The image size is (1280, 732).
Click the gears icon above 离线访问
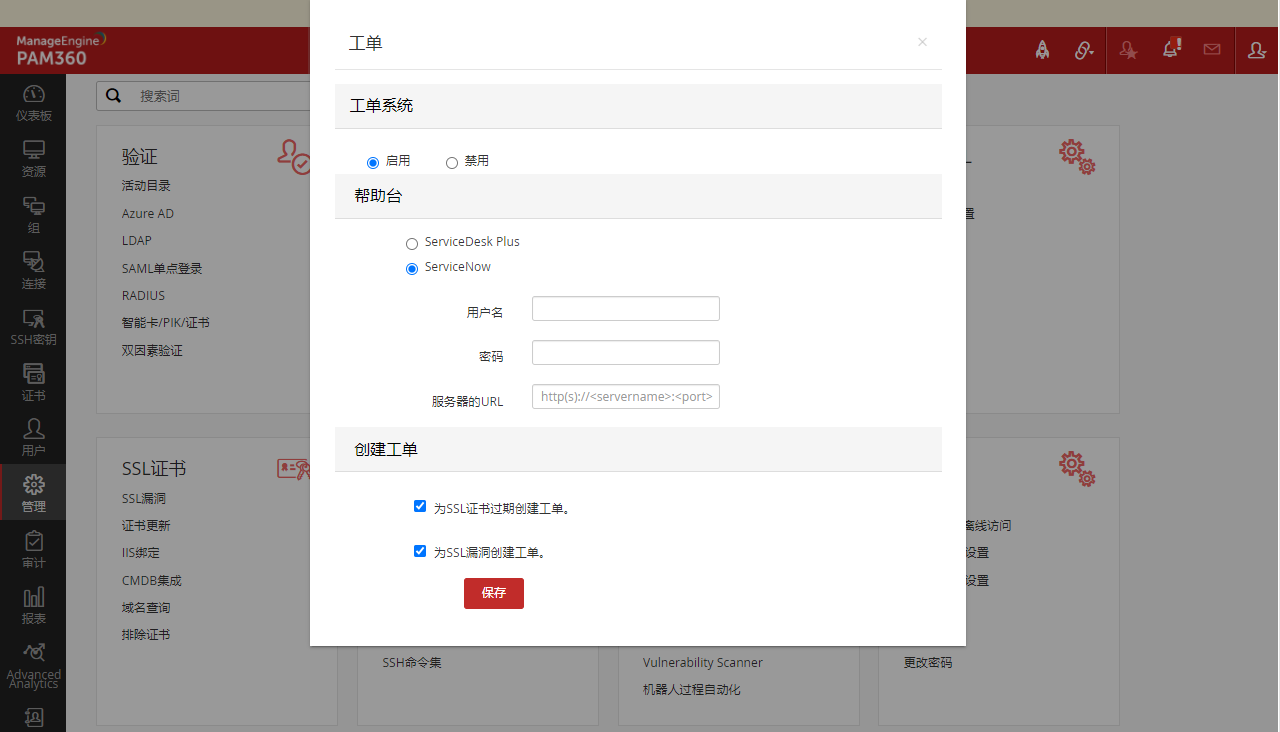point(1077,469)
